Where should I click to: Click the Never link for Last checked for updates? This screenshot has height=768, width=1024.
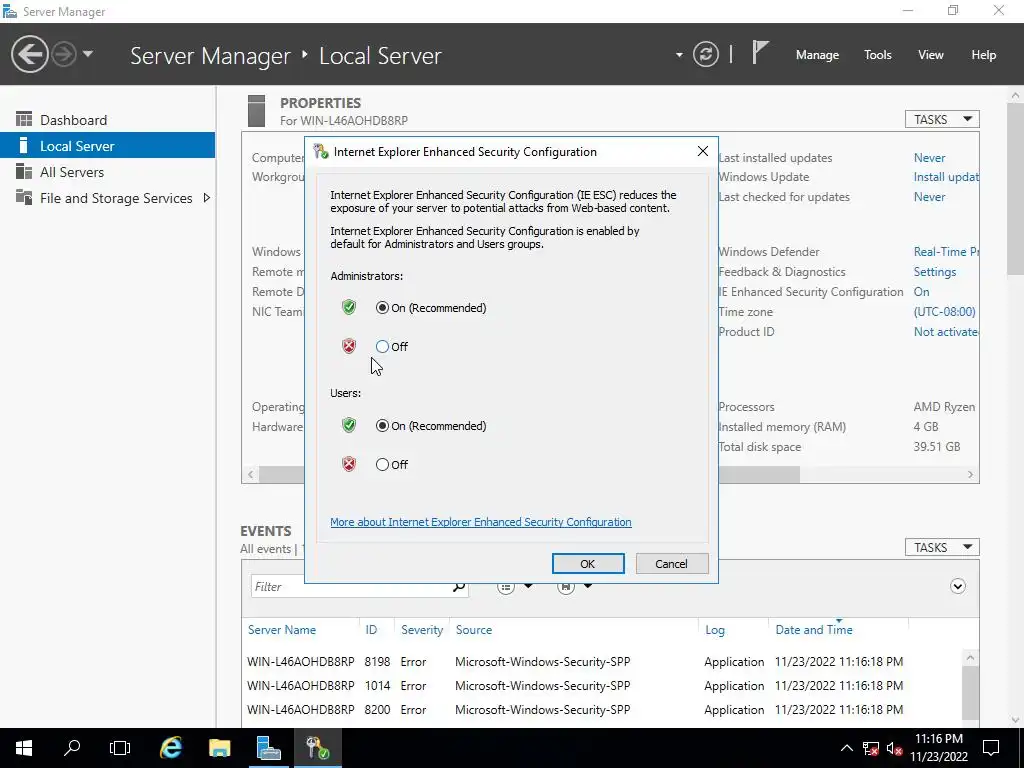[929, 197]
